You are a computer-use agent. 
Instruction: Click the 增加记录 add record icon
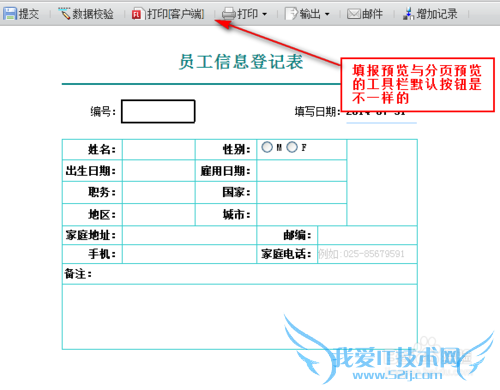coord(408,14)
